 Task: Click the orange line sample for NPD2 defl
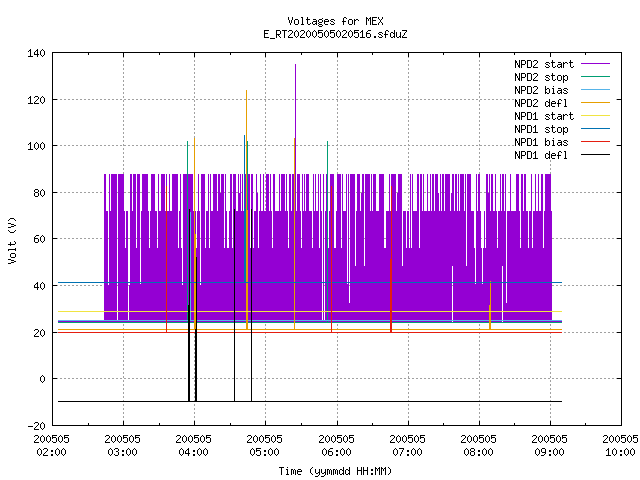[x=595, y=102]
